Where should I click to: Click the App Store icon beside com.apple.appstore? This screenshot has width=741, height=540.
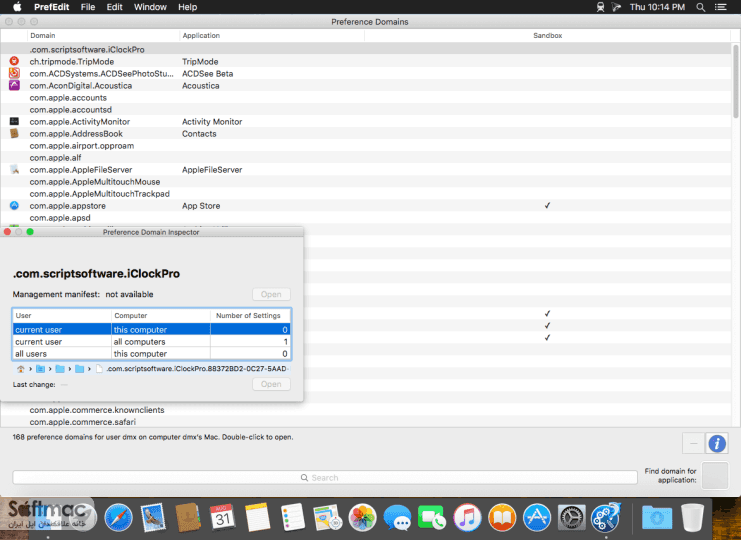click(14, 206)
